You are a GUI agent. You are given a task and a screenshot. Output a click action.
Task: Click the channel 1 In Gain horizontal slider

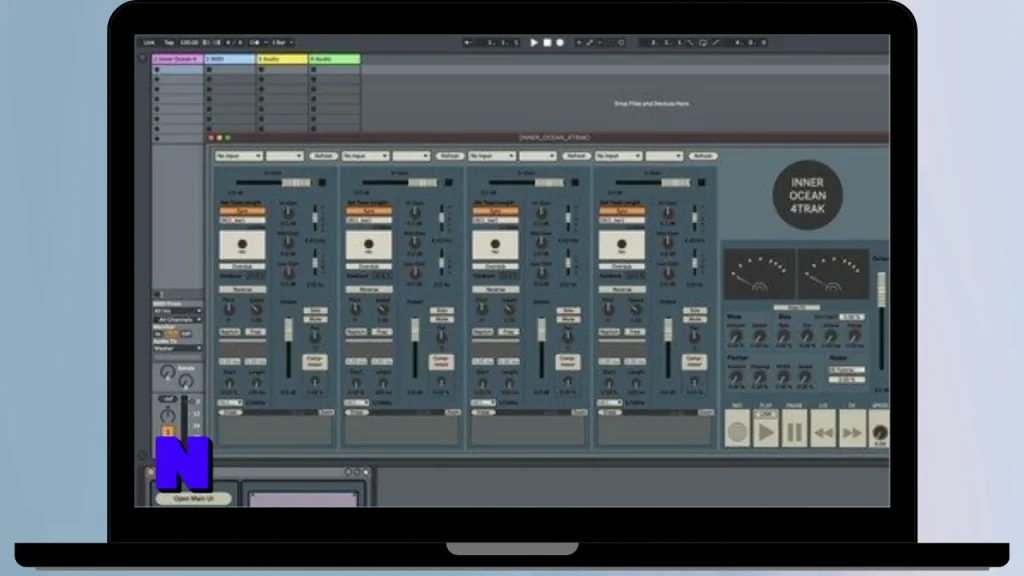tap(273, 183)
